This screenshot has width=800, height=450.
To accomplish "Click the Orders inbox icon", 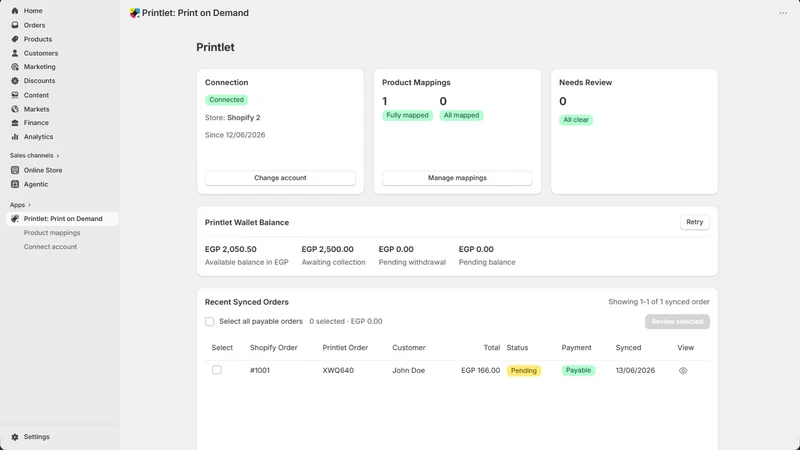I will click(x=15, y=25).
